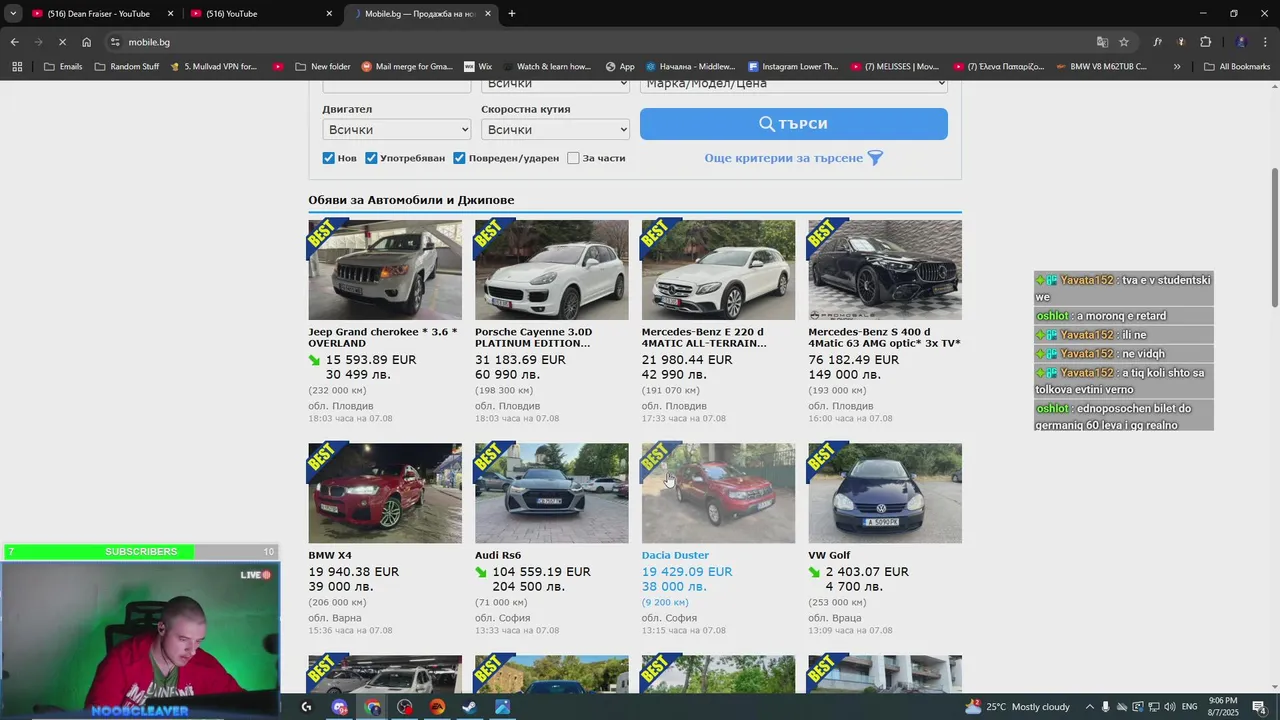Open the tab search dropdown arrow
1280x720 pixels.
pyautogui.click(x=13, y=14)
